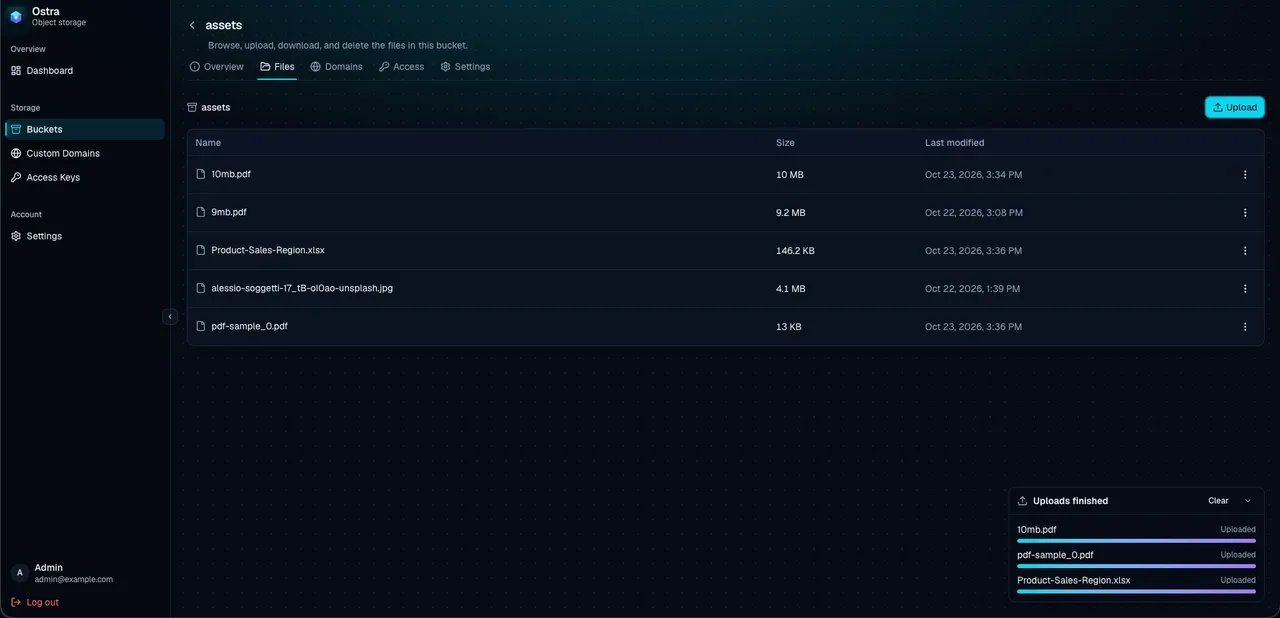The width and height of the screenshot is (1280, 618).
Task: Click the back arrow beside assets title
Action: coord(192,25)
